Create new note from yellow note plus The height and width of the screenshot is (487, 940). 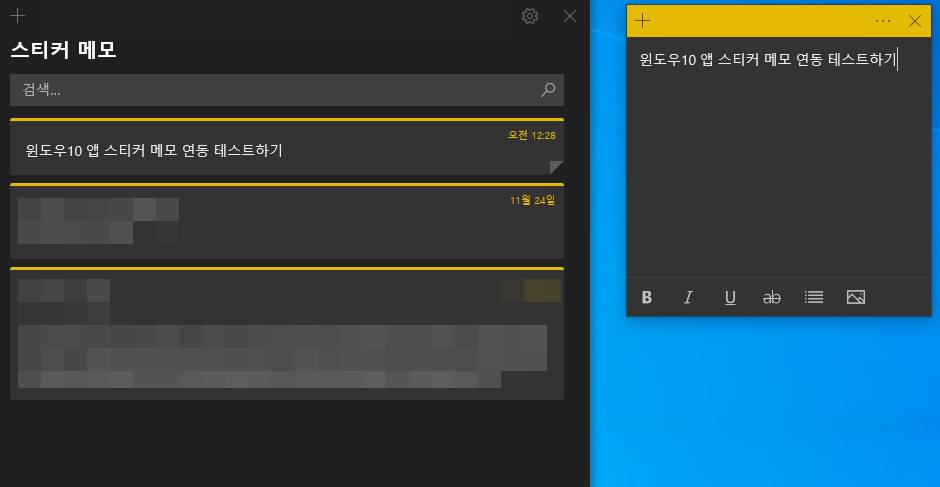(x=642, y=21)
